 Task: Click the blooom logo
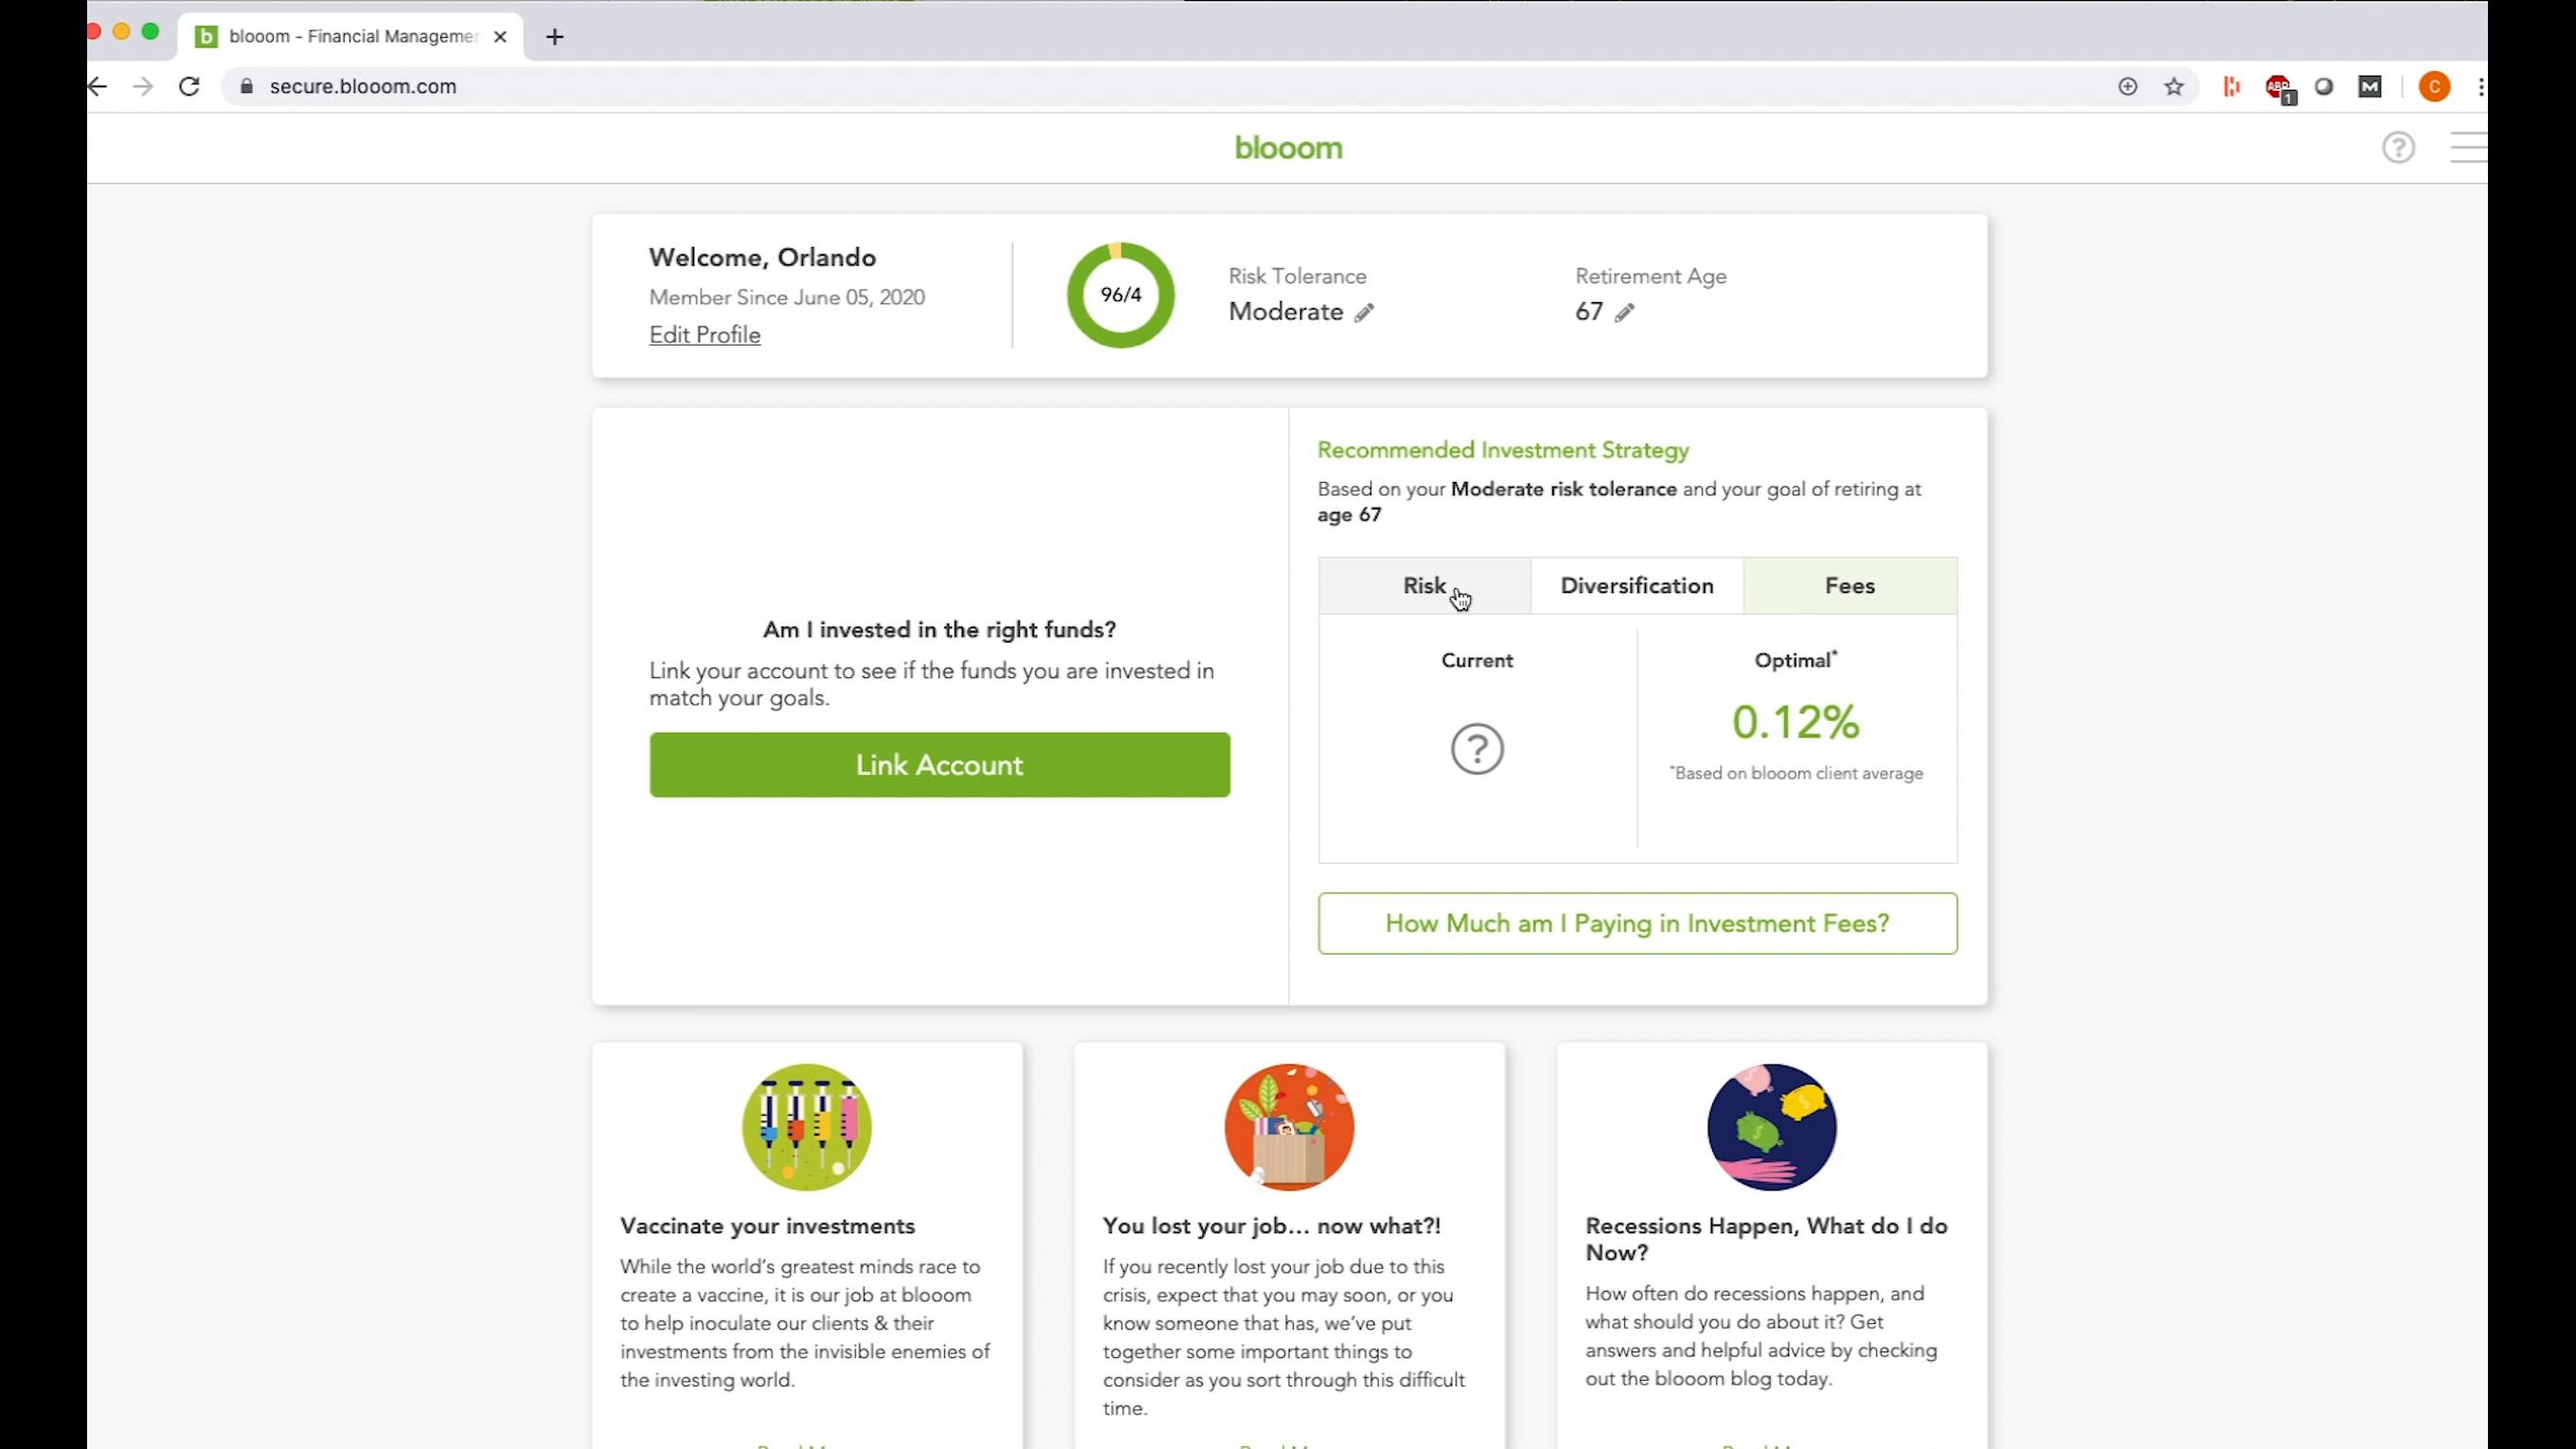coord(1288,148)
